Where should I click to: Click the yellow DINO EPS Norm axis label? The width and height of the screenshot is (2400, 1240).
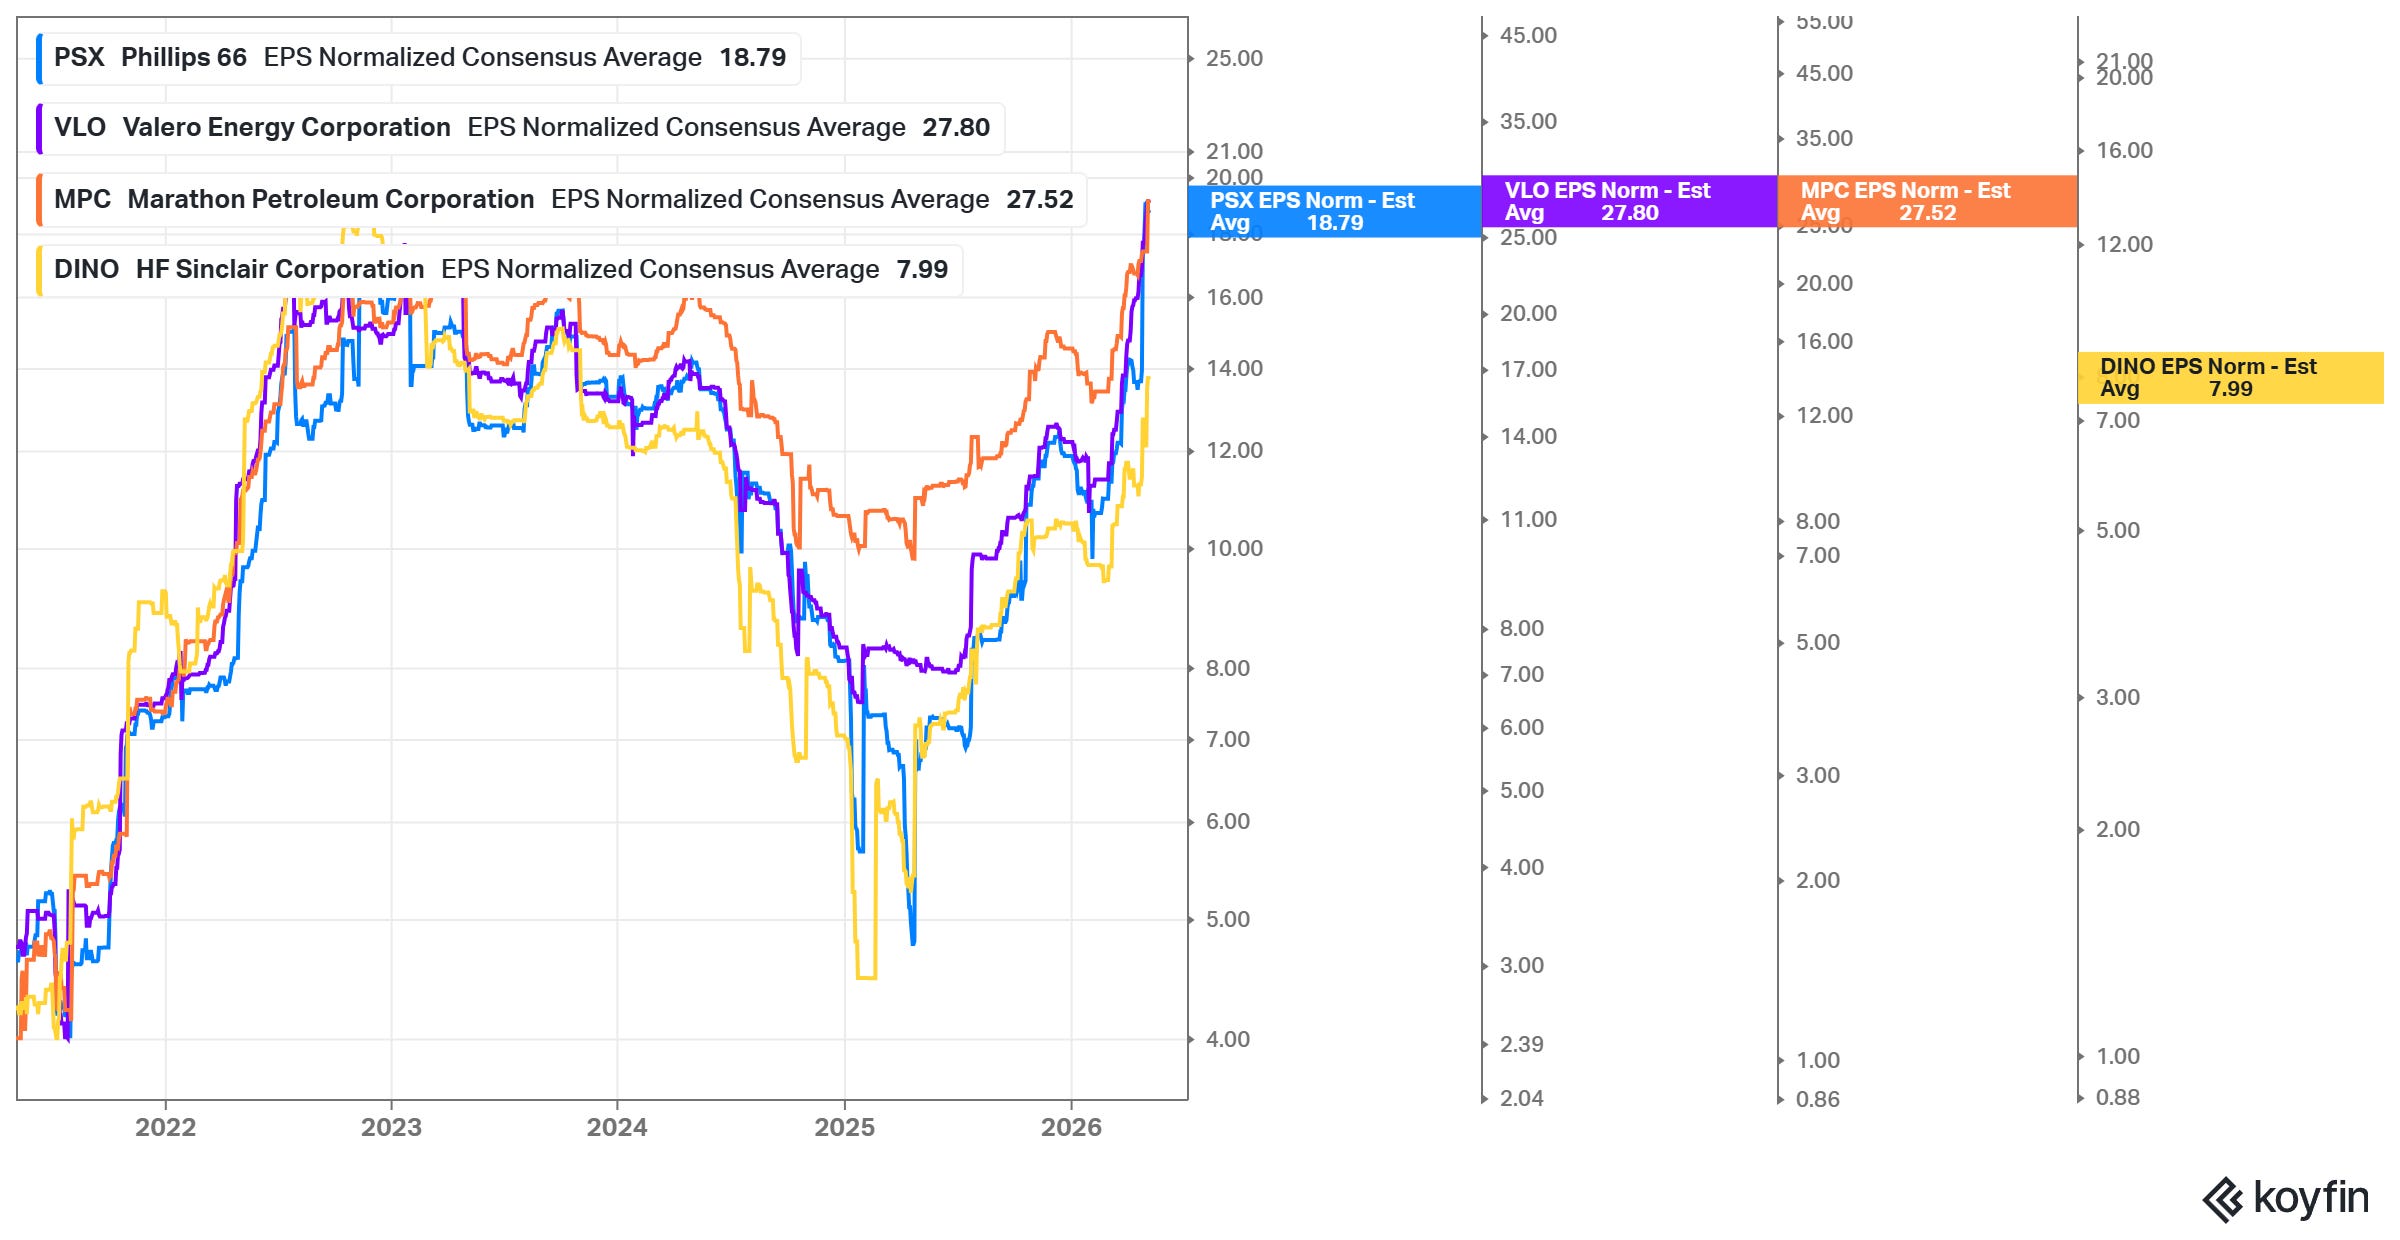coord(2230,378)
